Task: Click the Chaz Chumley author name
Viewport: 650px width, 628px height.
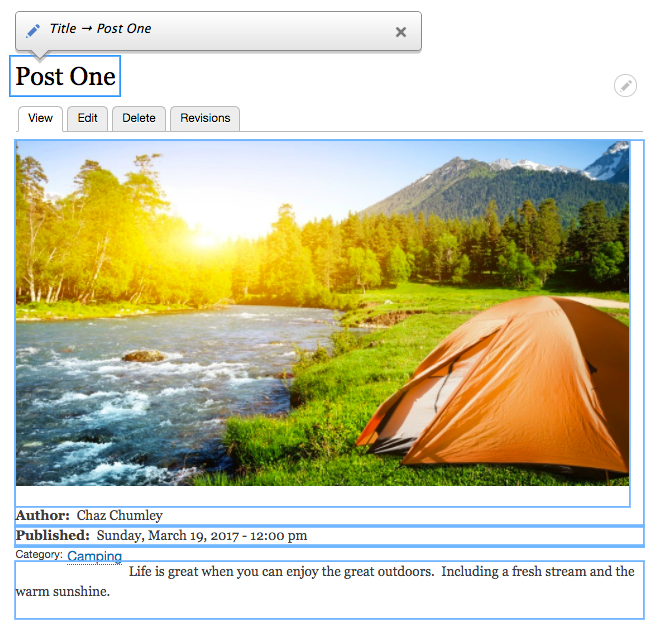Action: [119, 515]
